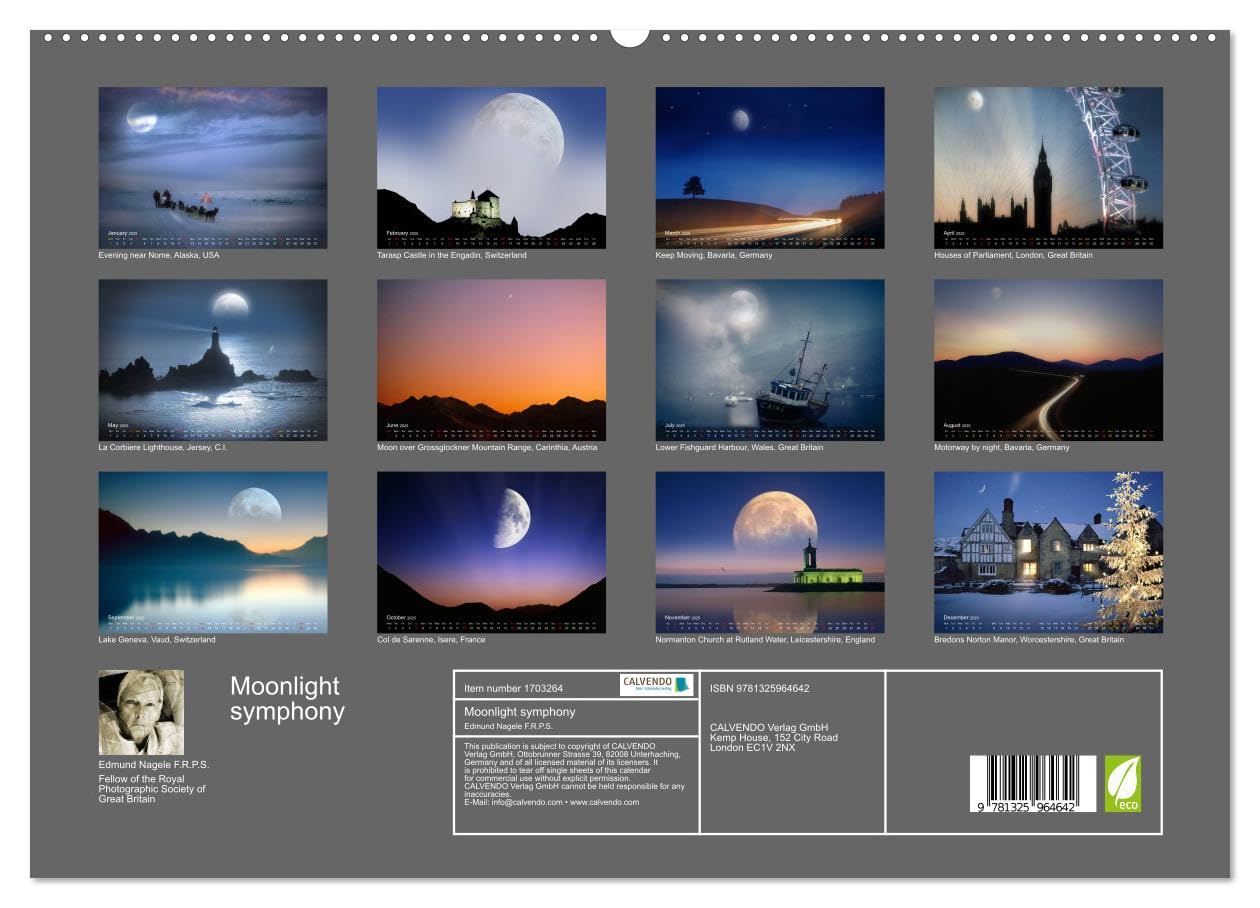Click the author line in the info box
1260x908 pixels.
pyautogui.click(x=508, y=726)
